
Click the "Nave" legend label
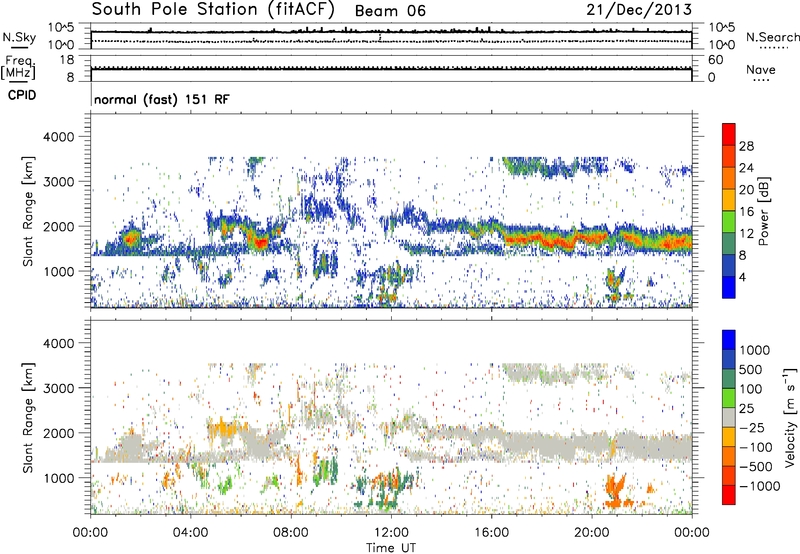click(761, 69)
